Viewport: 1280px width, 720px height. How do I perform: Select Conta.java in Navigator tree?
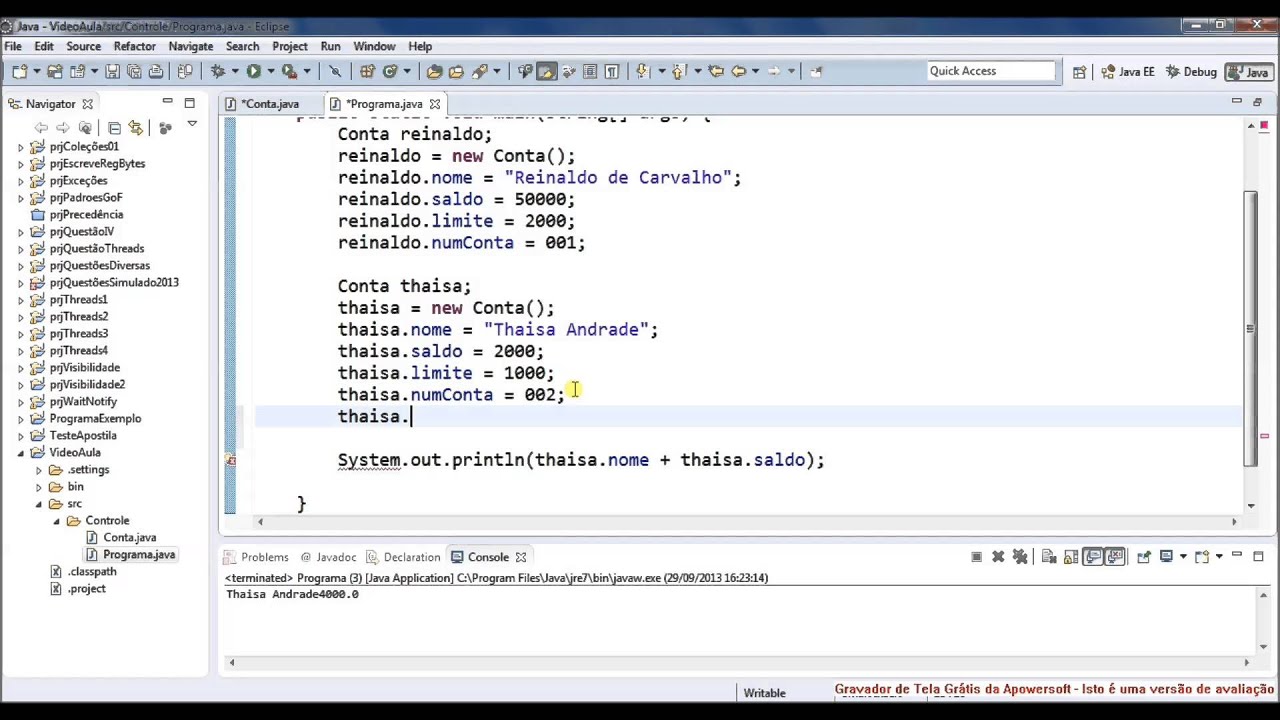(x=129, y=538)
